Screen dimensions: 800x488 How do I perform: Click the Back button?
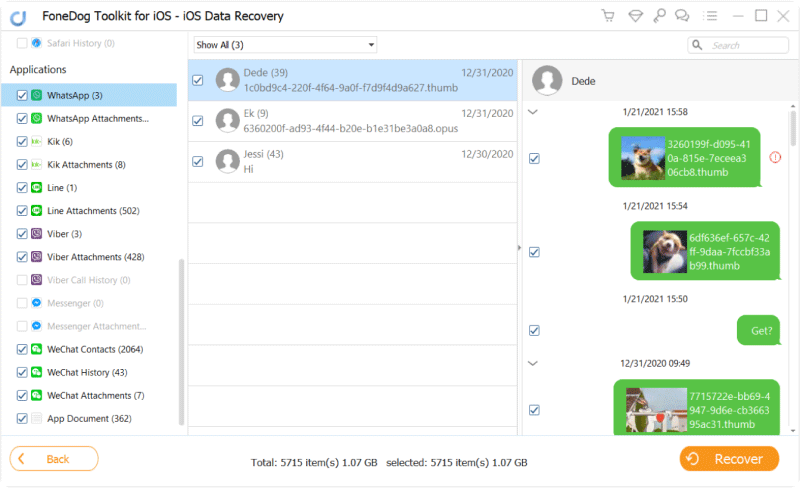pos(55,459)
